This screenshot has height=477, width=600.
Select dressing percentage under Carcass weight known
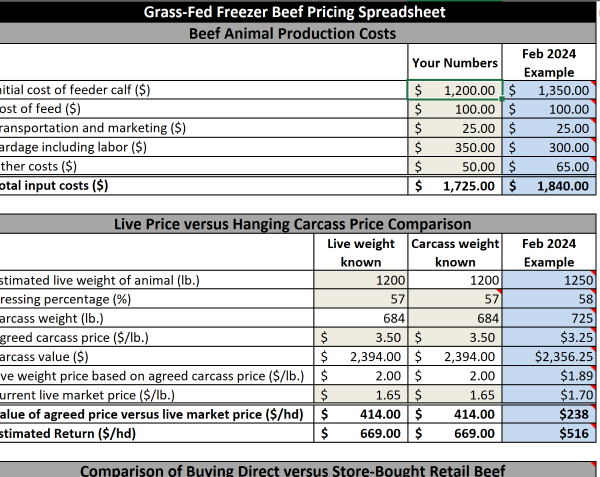pyautogui.click(x=455, y=299)
